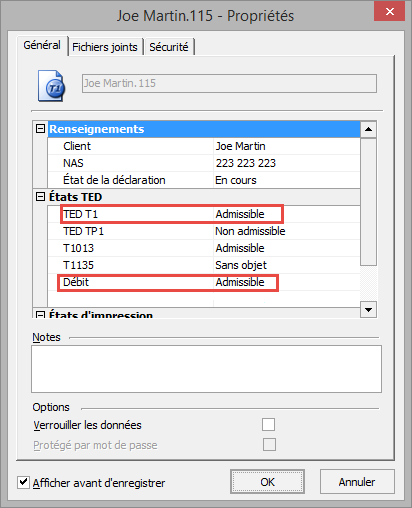Click the Annuler button
412x508 pixels.
357,482
